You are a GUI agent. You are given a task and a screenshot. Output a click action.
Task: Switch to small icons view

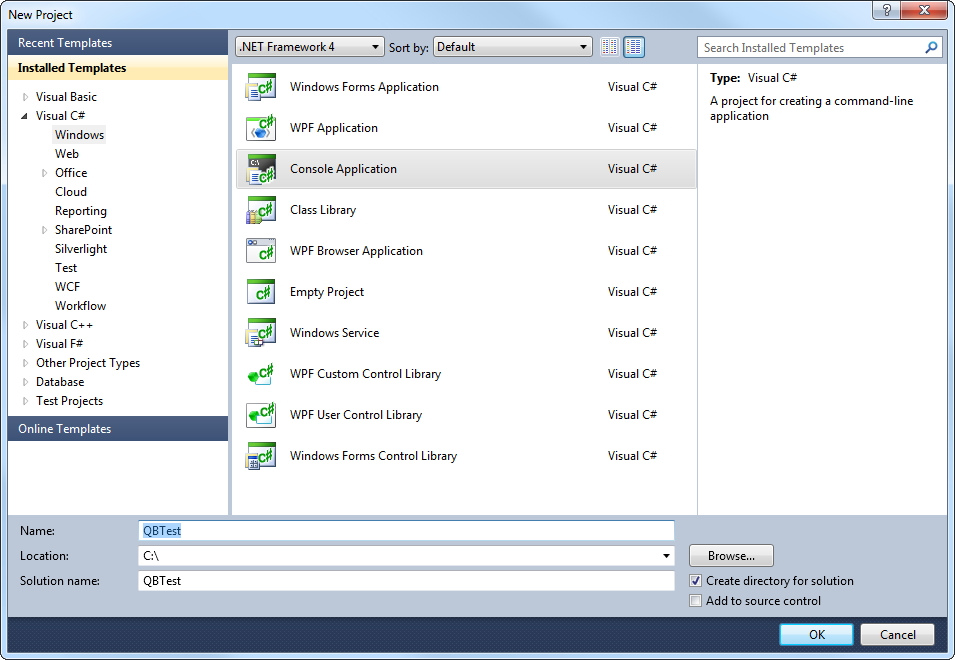pos(610,47)
